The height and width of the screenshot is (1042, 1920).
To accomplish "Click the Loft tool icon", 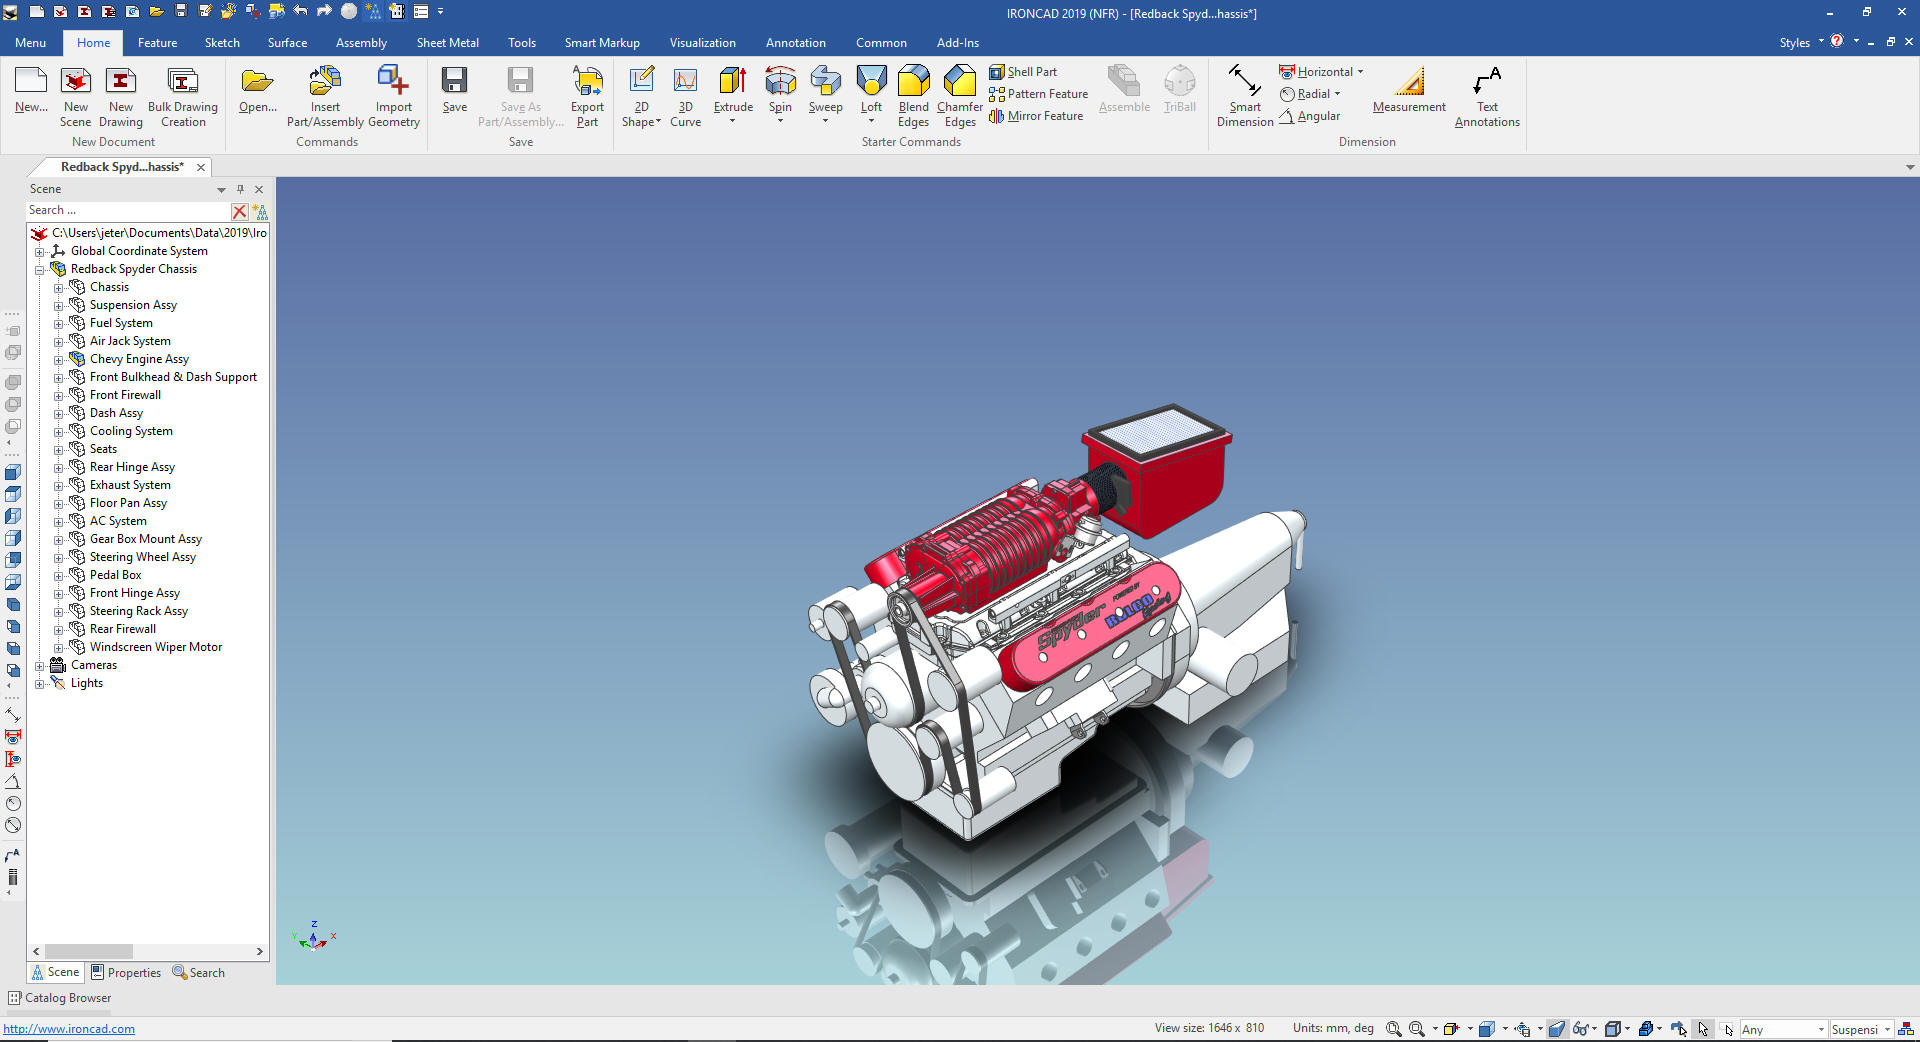I will (871, 82).
